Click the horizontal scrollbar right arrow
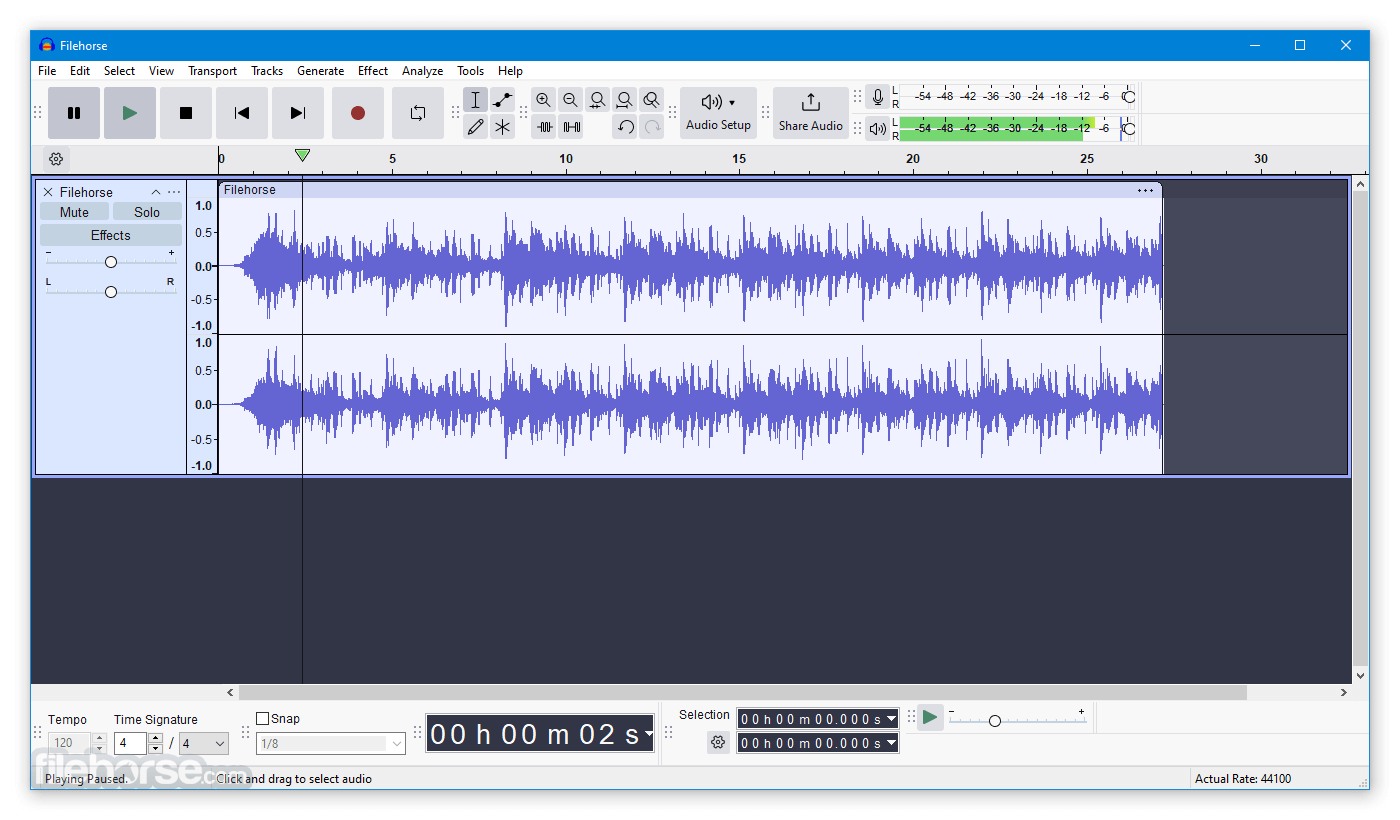1400x820 pixels. [x=1344, y=692]
